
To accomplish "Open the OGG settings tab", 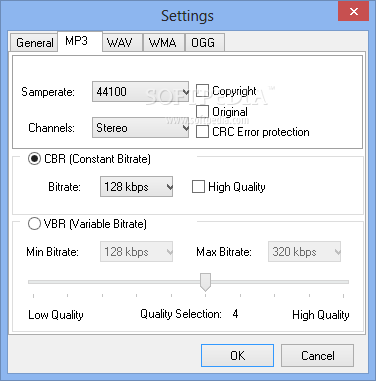I will tap(205, 43).
